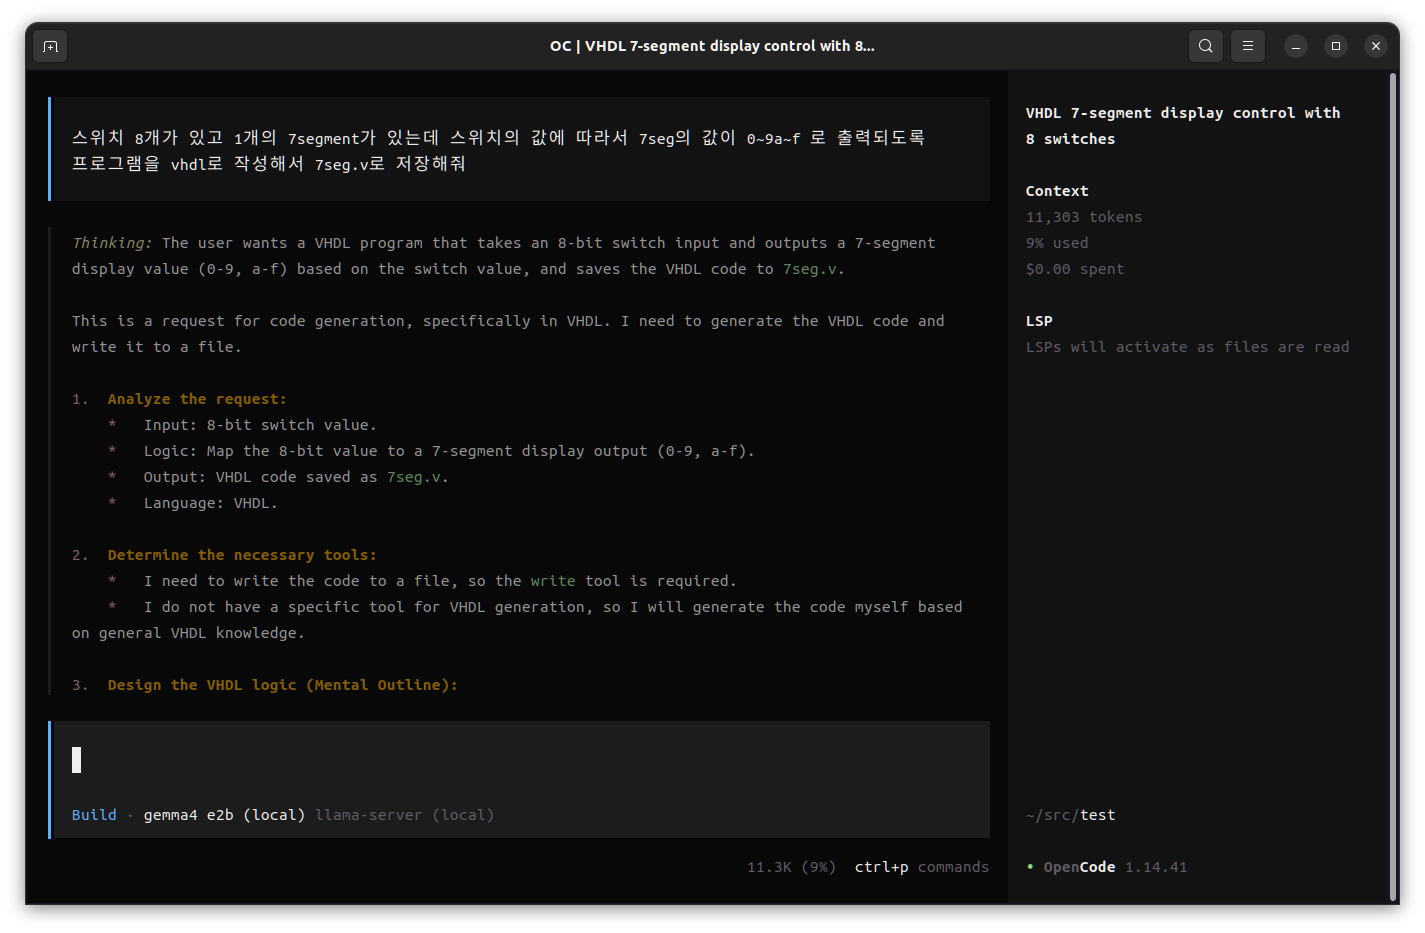Screen dimensions: 1425x933
Task: Click the OpenCode 1.14.41 version label
Action: tap(1115, 867)
